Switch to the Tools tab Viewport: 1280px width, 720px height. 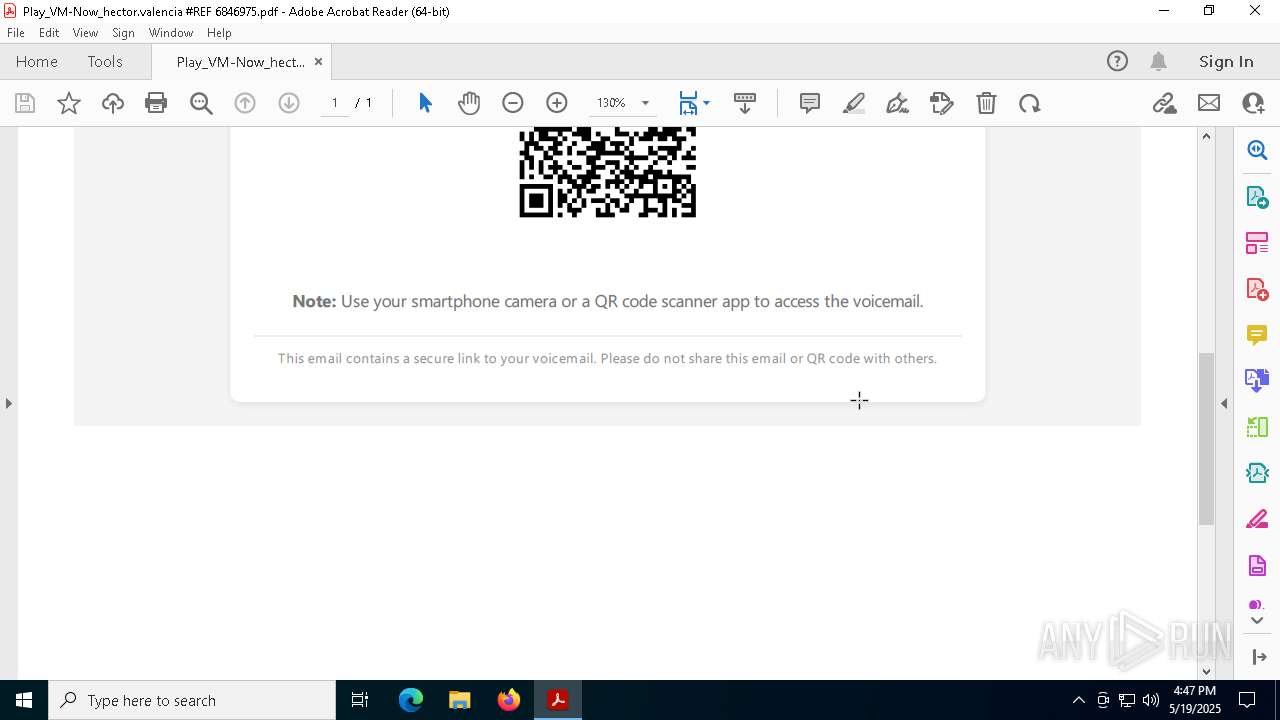[x=105, y=61]
